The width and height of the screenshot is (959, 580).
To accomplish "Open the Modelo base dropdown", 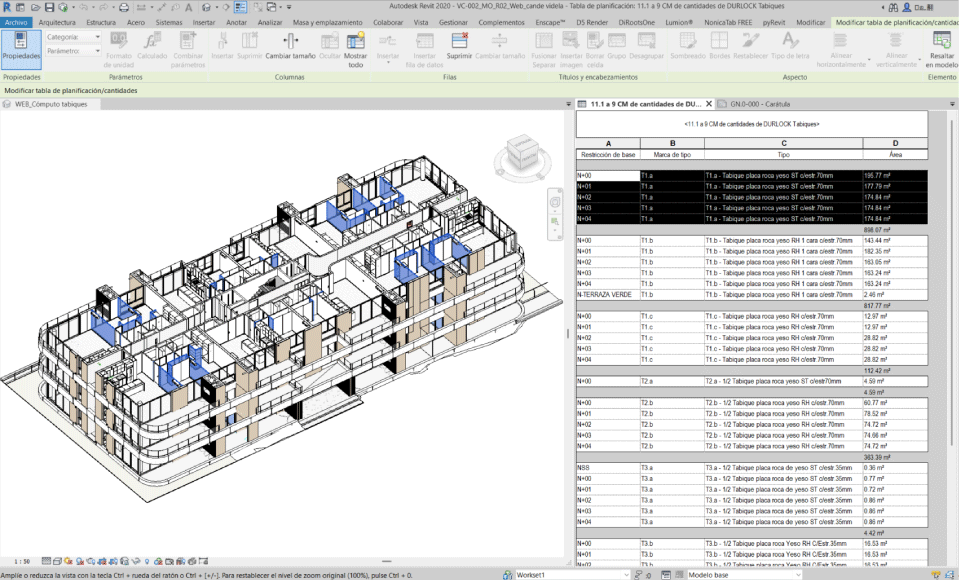I will [x=746, y=575].
